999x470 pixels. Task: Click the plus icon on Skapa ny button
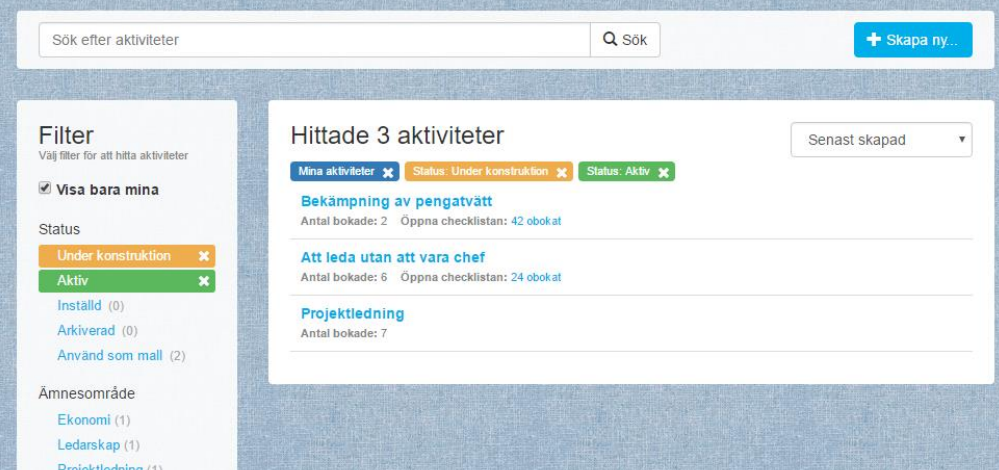click(x=873, y=39)
